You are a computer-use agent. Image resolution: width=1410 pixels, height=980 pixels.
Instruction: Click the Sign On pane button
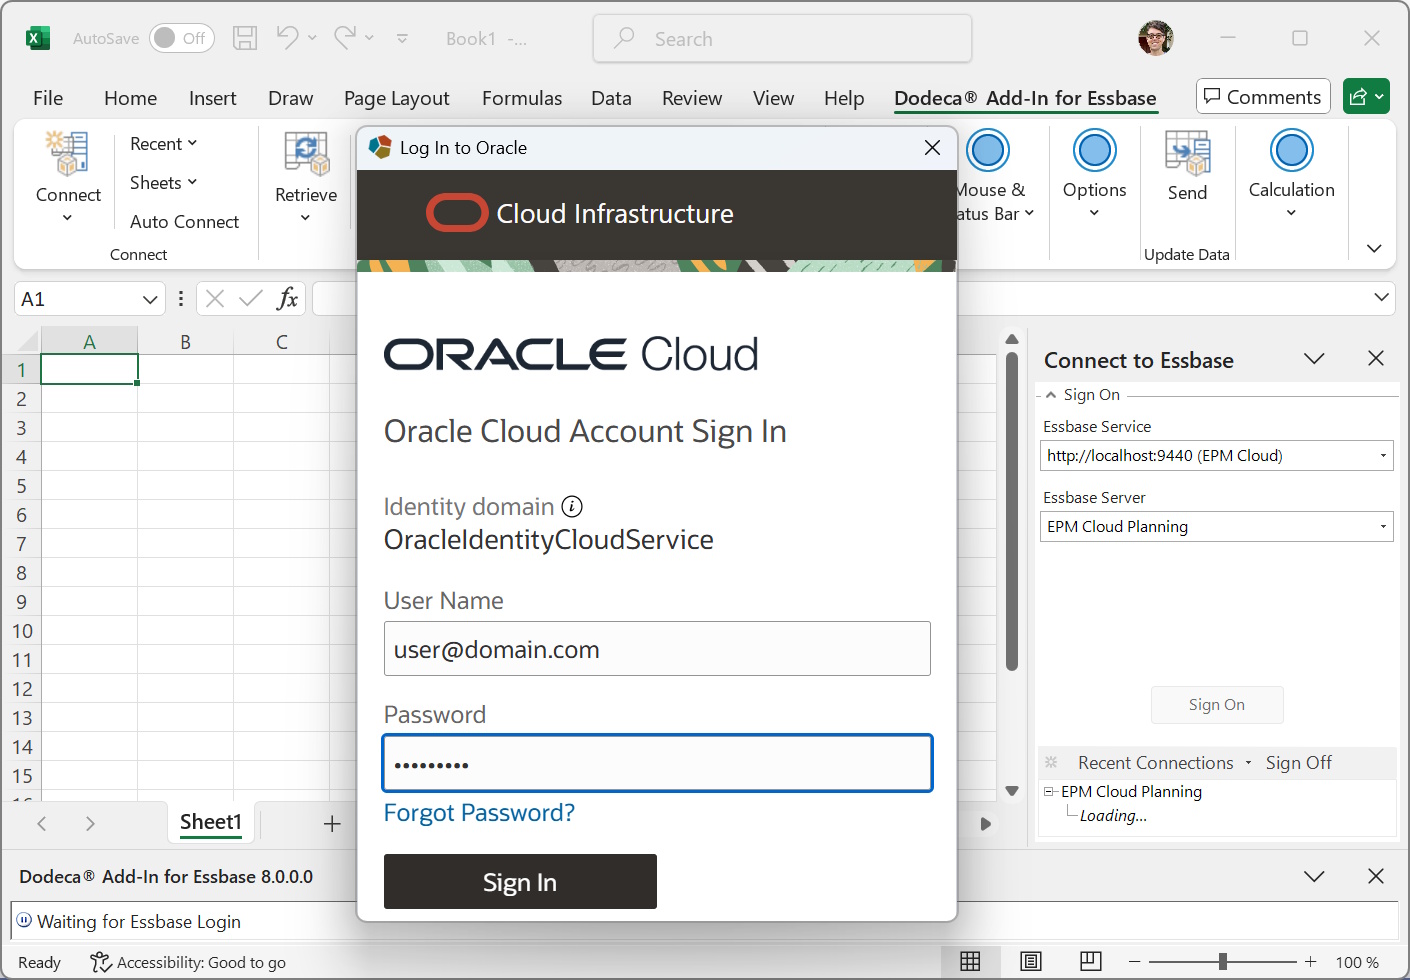click(1217, 705)
